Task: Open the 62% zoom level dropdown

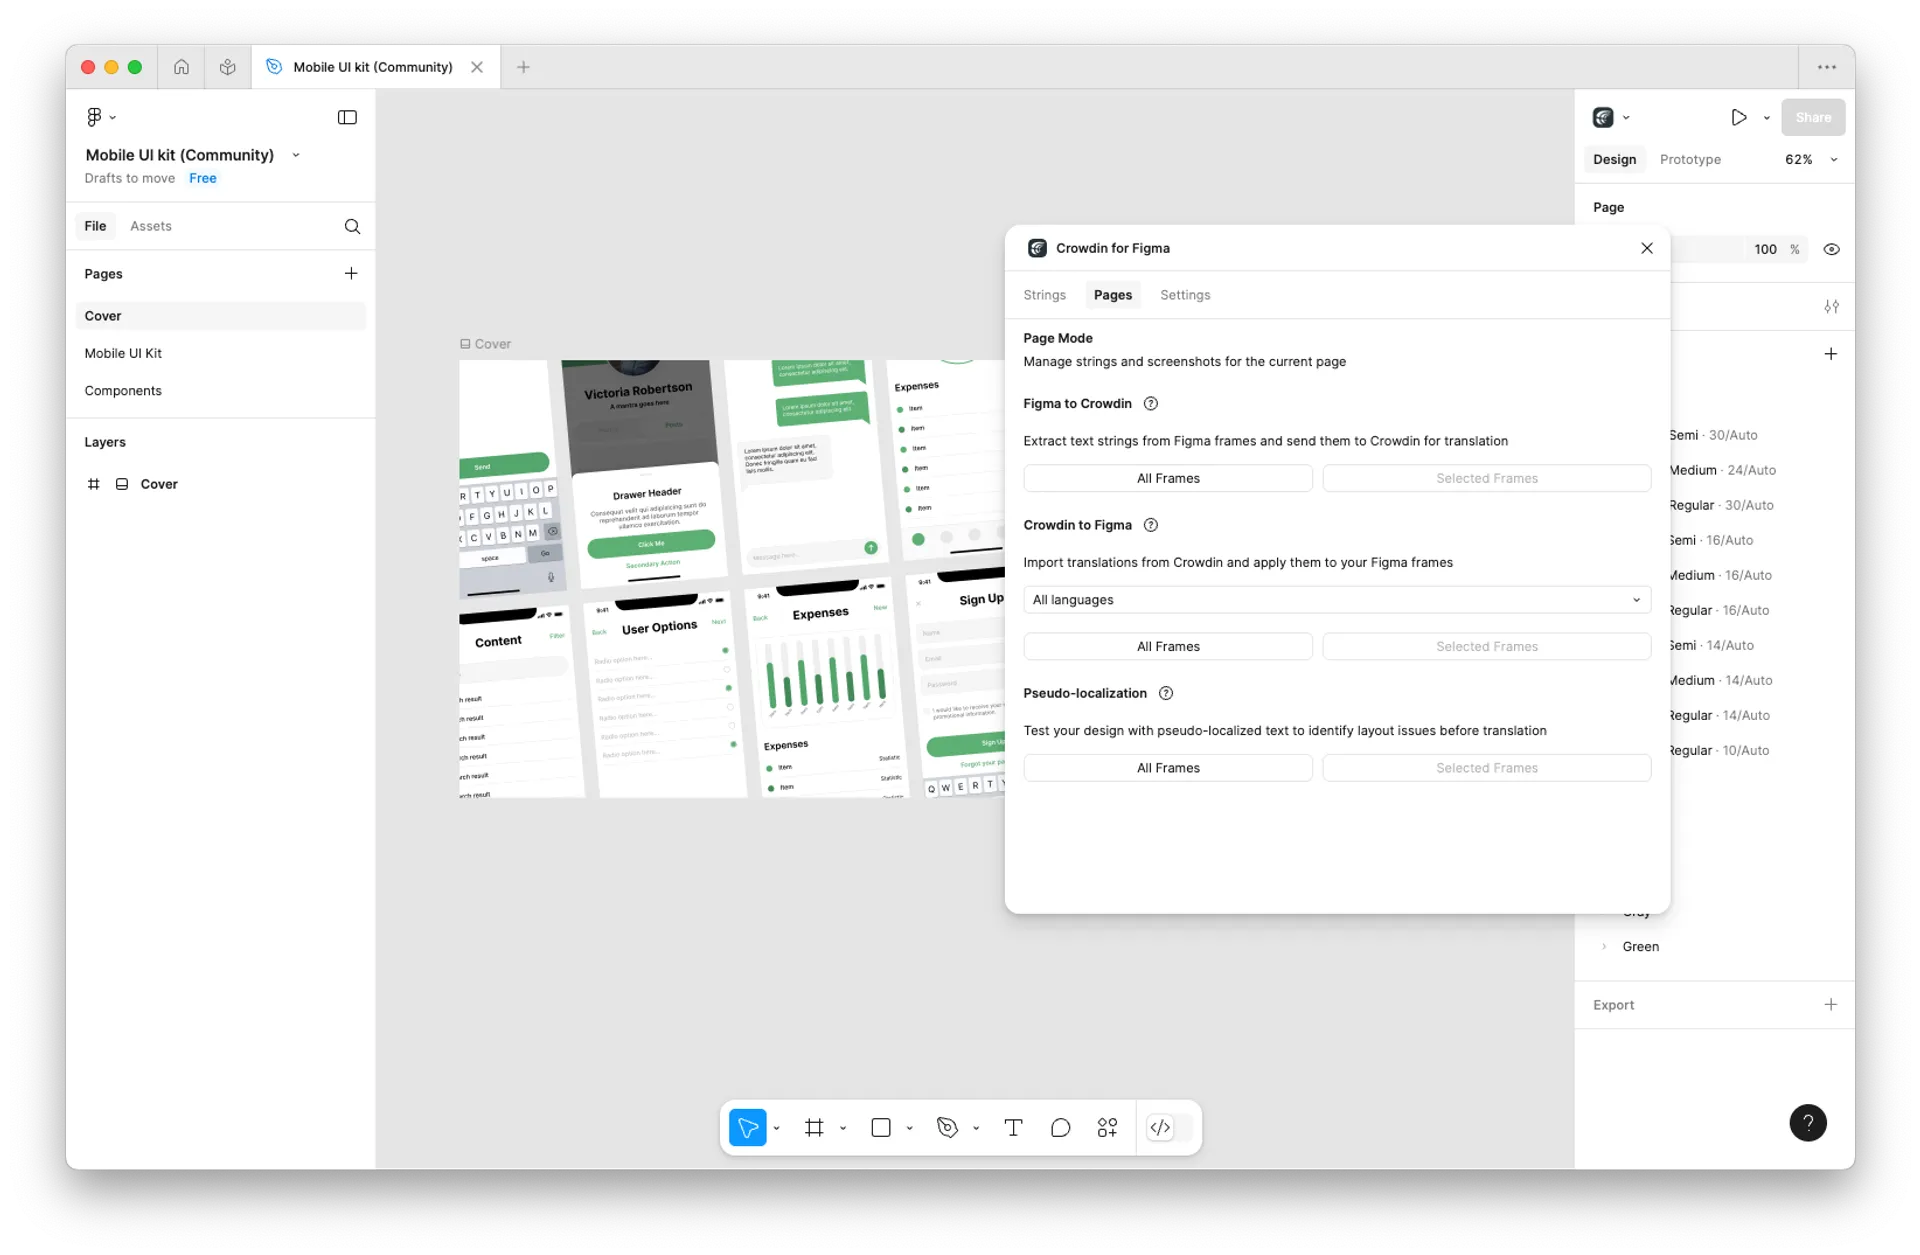Action: [1811, 160]
